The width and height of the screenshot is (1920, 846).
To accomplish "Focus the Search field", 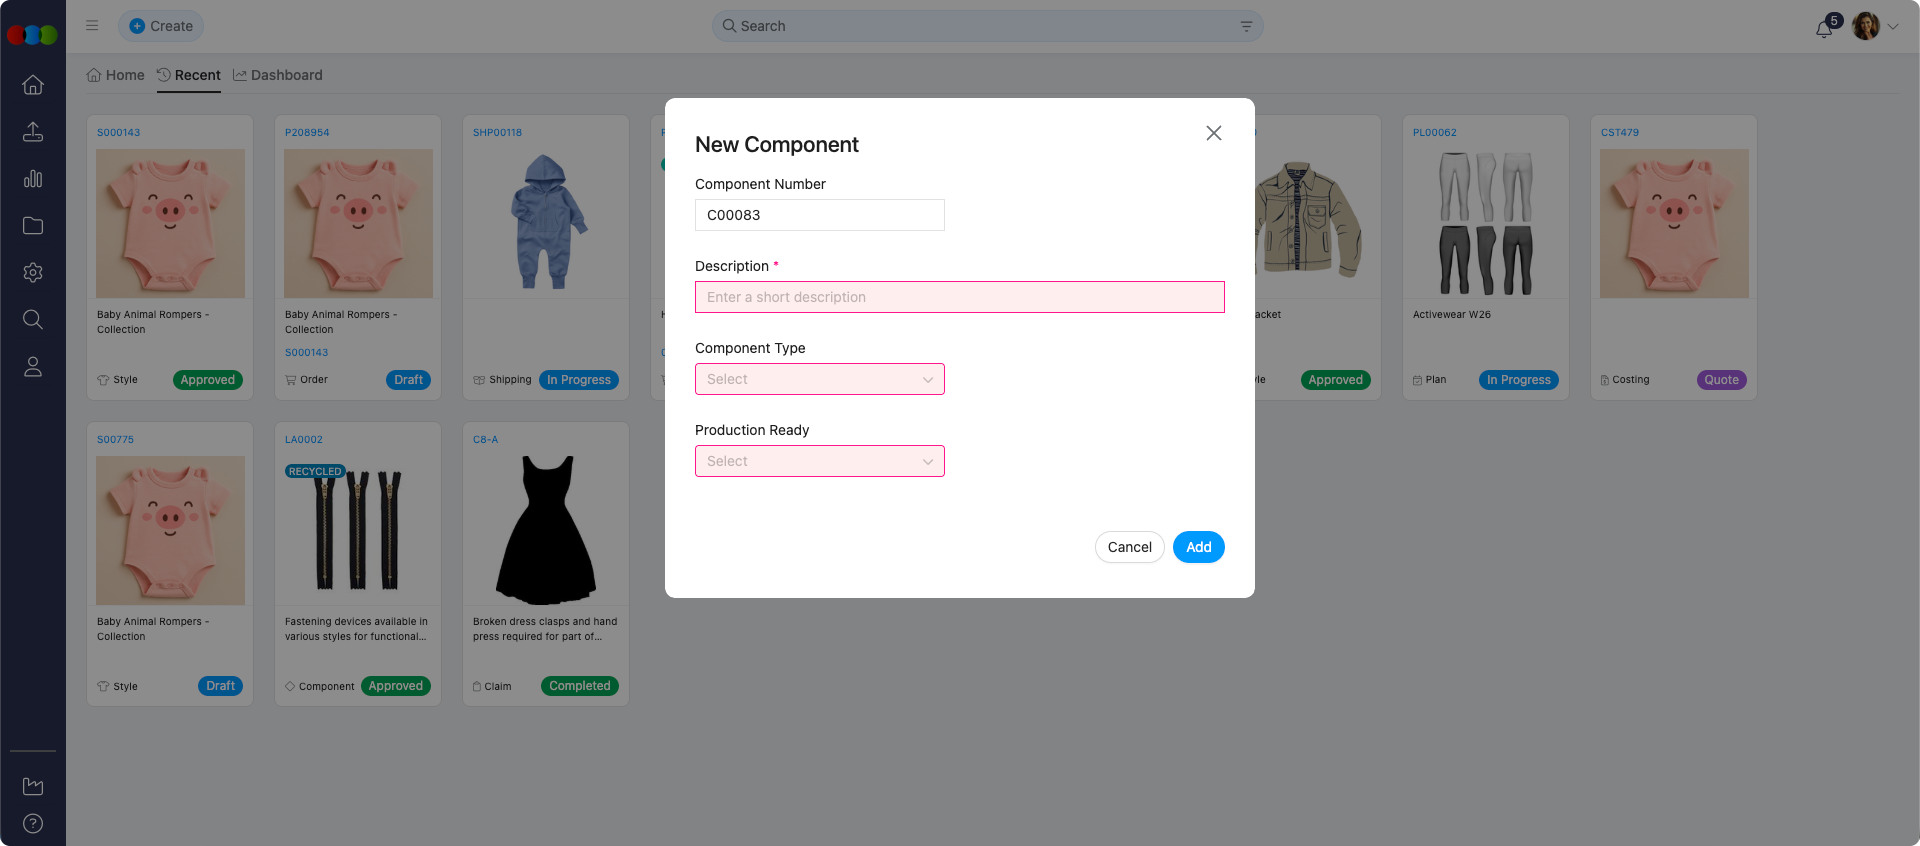I will coord(988,26).
